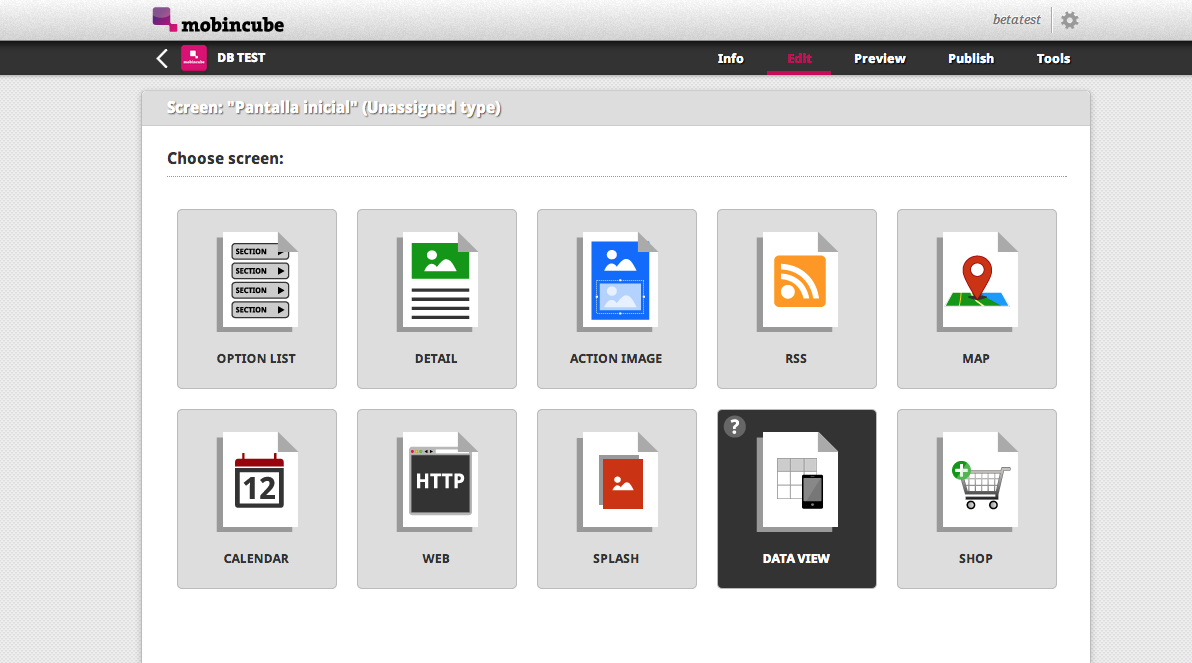1192x663 pixels.
Task: Click the SPLASH label
Action: tap(616, 559)
